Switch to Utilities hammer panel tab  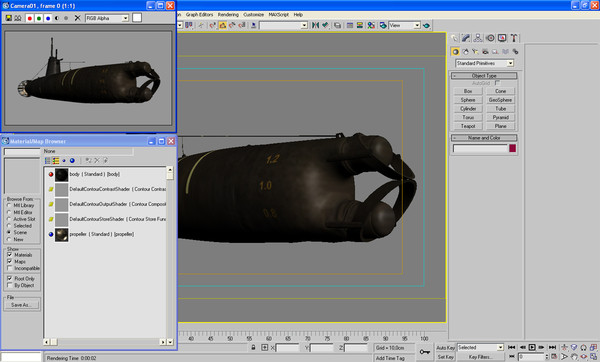pyautogui.click(x=514, y=38)
